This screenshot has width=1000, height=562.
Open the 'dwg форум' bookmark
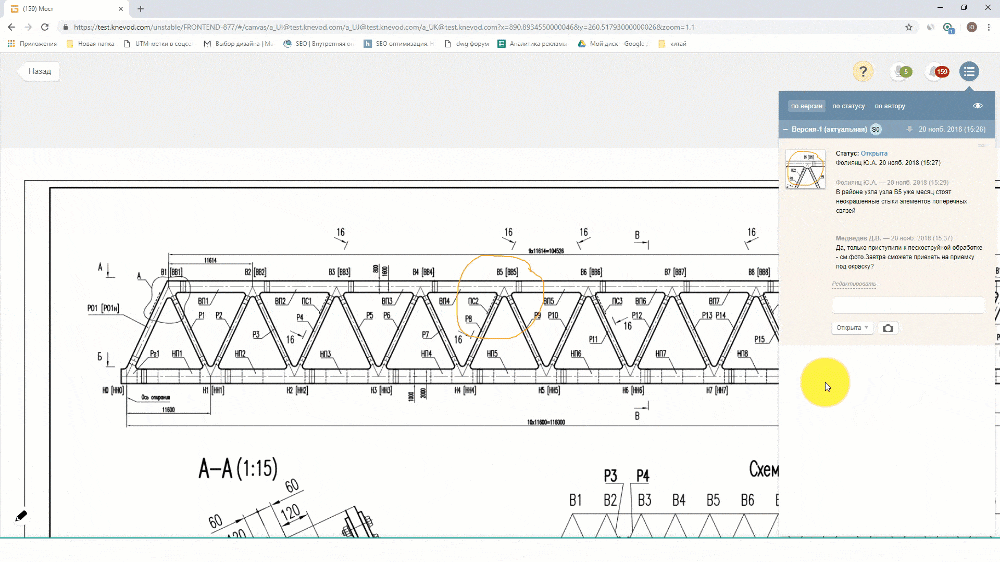[x=466, y=44]
